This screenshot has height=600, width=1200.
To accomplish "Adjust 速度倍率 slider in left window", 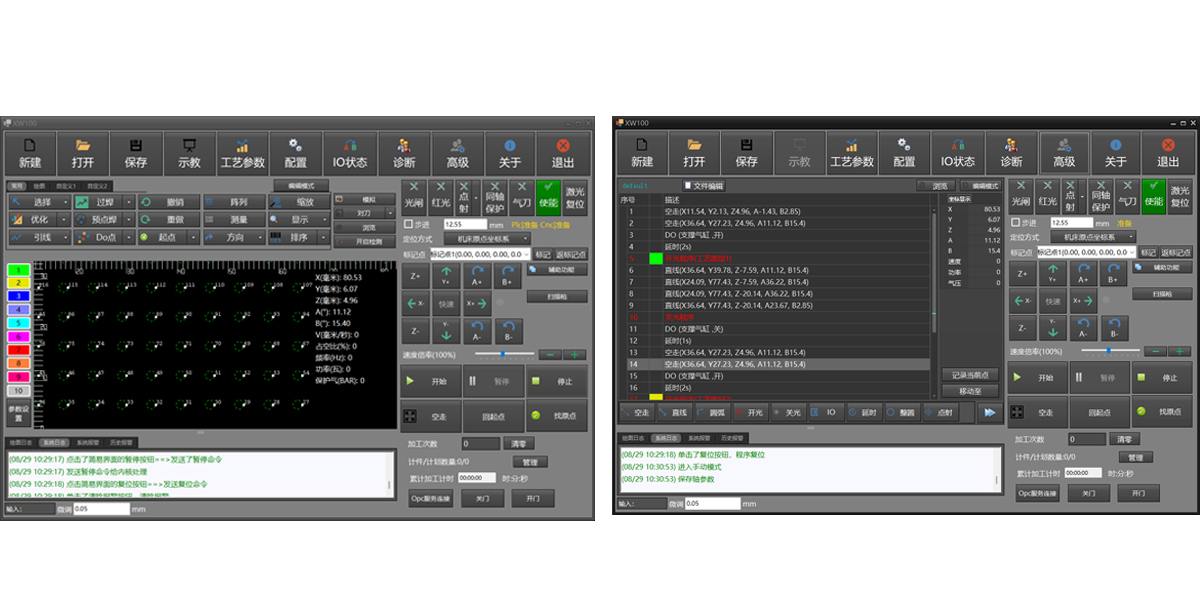I will [503, 354].
